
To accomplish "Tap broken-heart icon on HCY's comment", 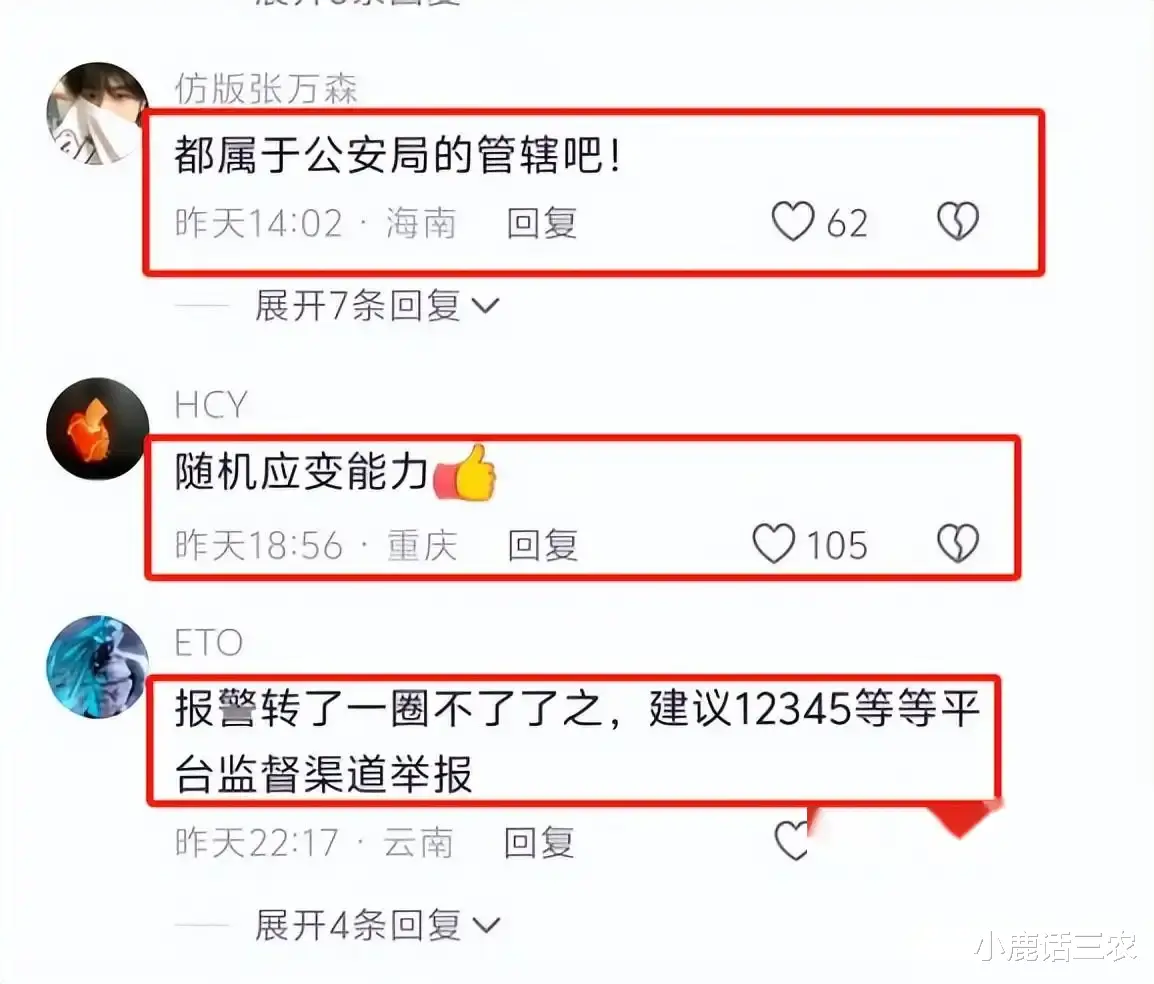I will coord(957,544).
